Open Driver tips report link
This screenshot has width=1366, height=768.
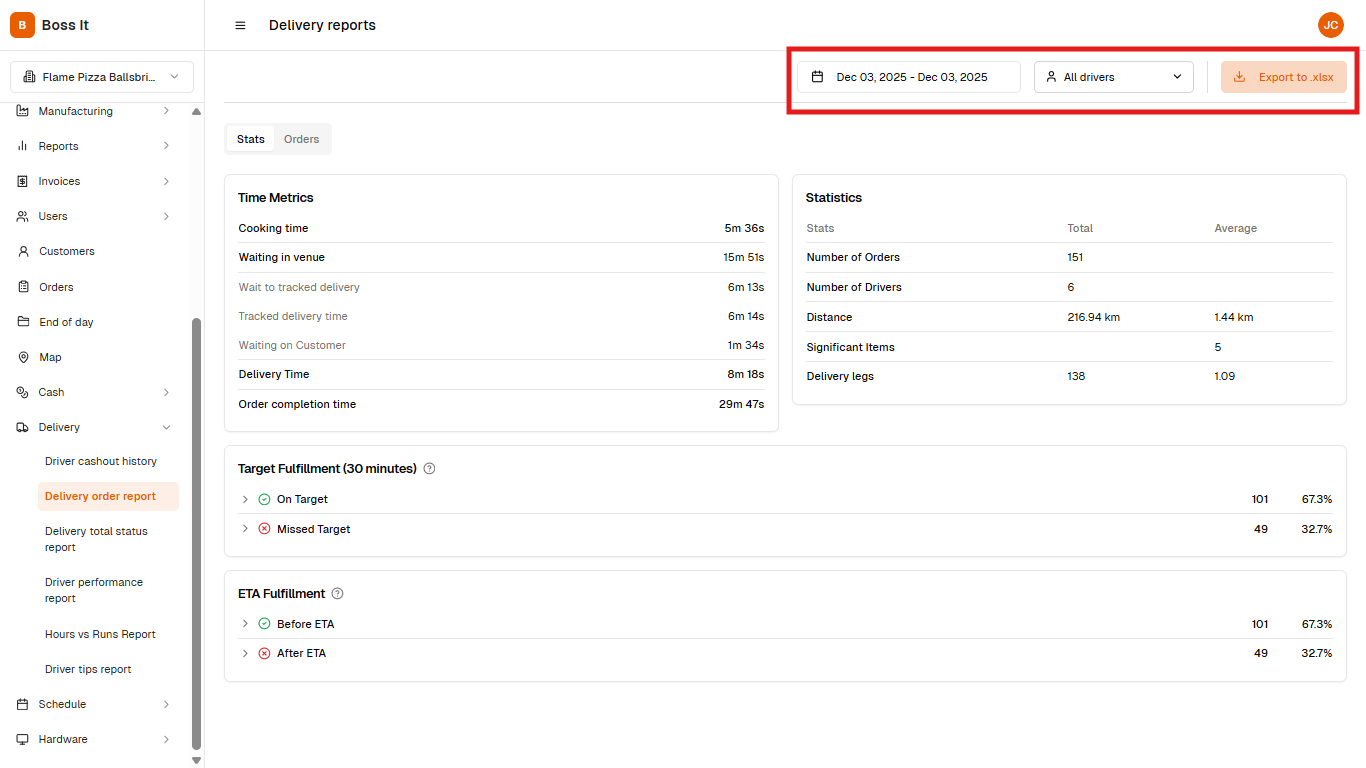tap(88, 669)
